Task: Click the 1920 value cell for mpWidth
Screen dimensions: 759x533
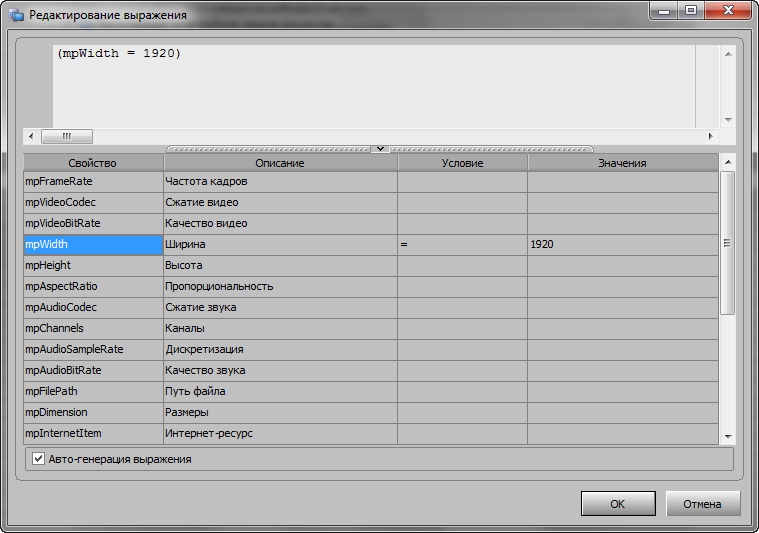Action: pos(622,245)
